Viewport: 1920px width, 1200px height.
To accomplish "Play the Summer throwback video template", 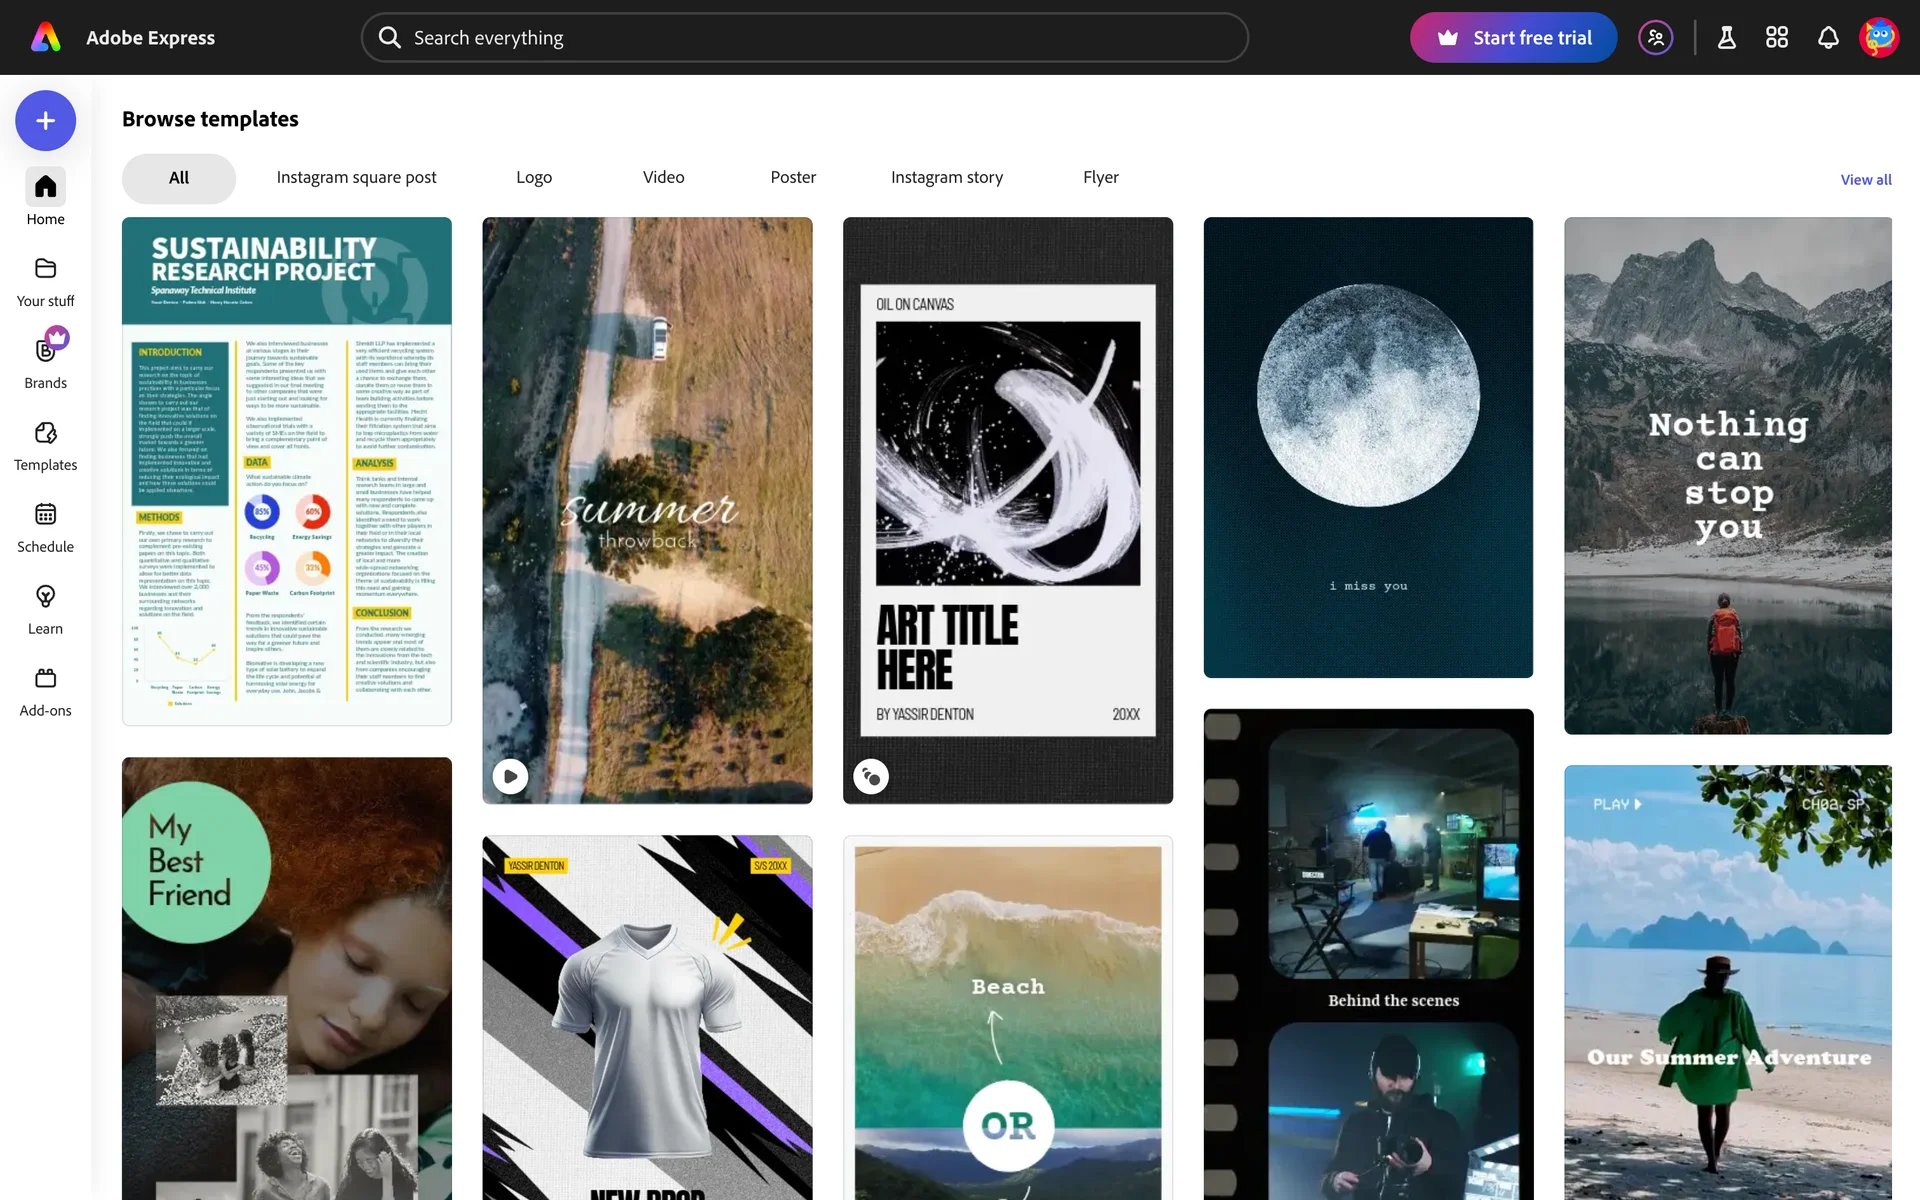I will point(511,776).
